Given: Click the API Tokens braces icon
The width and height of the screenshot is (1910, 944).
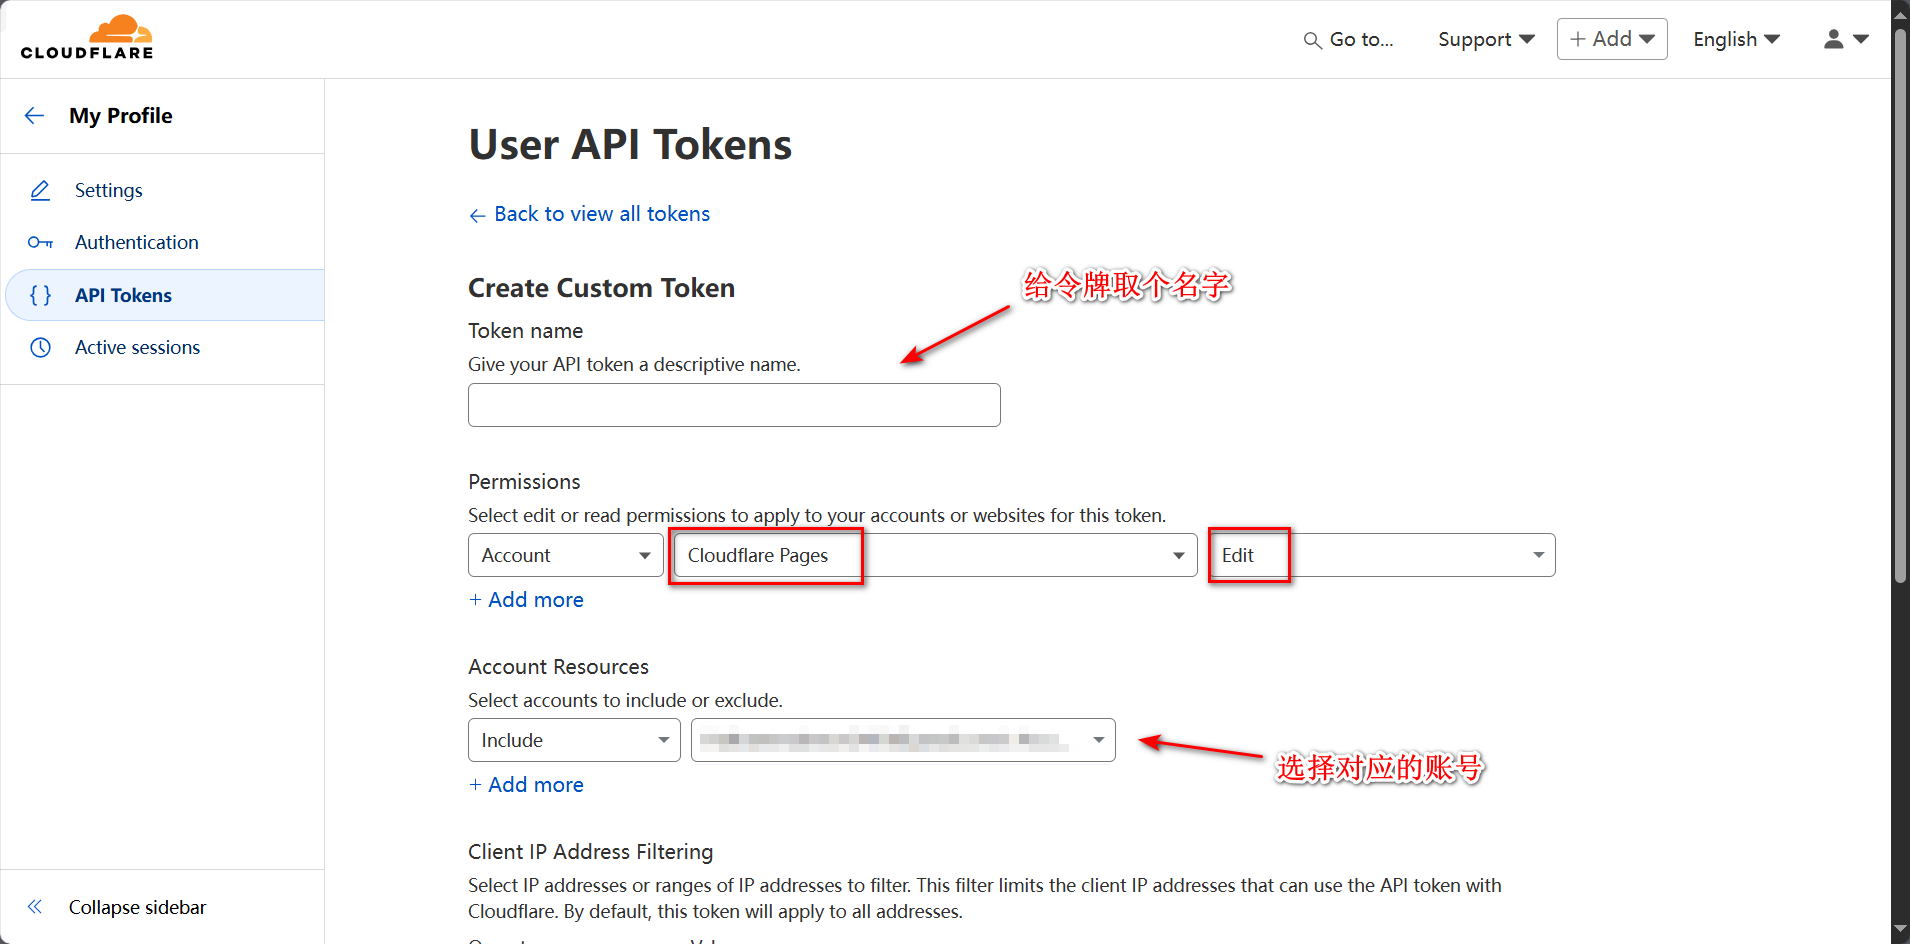Looking at the screenshot, I should [x=40, y=295].
